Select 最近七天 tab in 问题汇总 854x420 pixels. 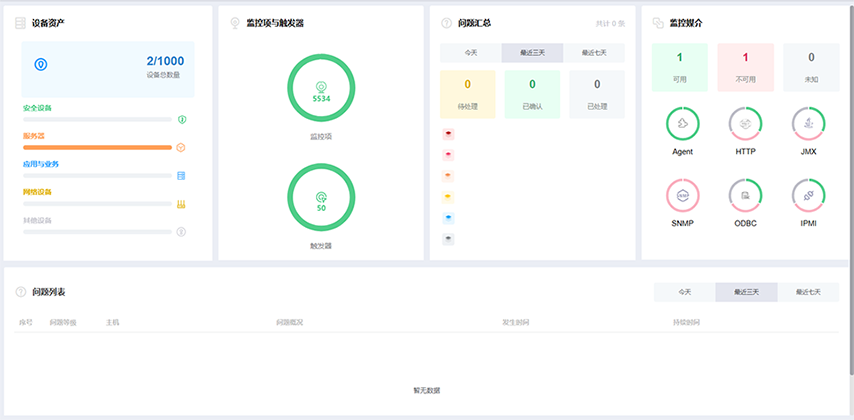click(x=594, y=53)
